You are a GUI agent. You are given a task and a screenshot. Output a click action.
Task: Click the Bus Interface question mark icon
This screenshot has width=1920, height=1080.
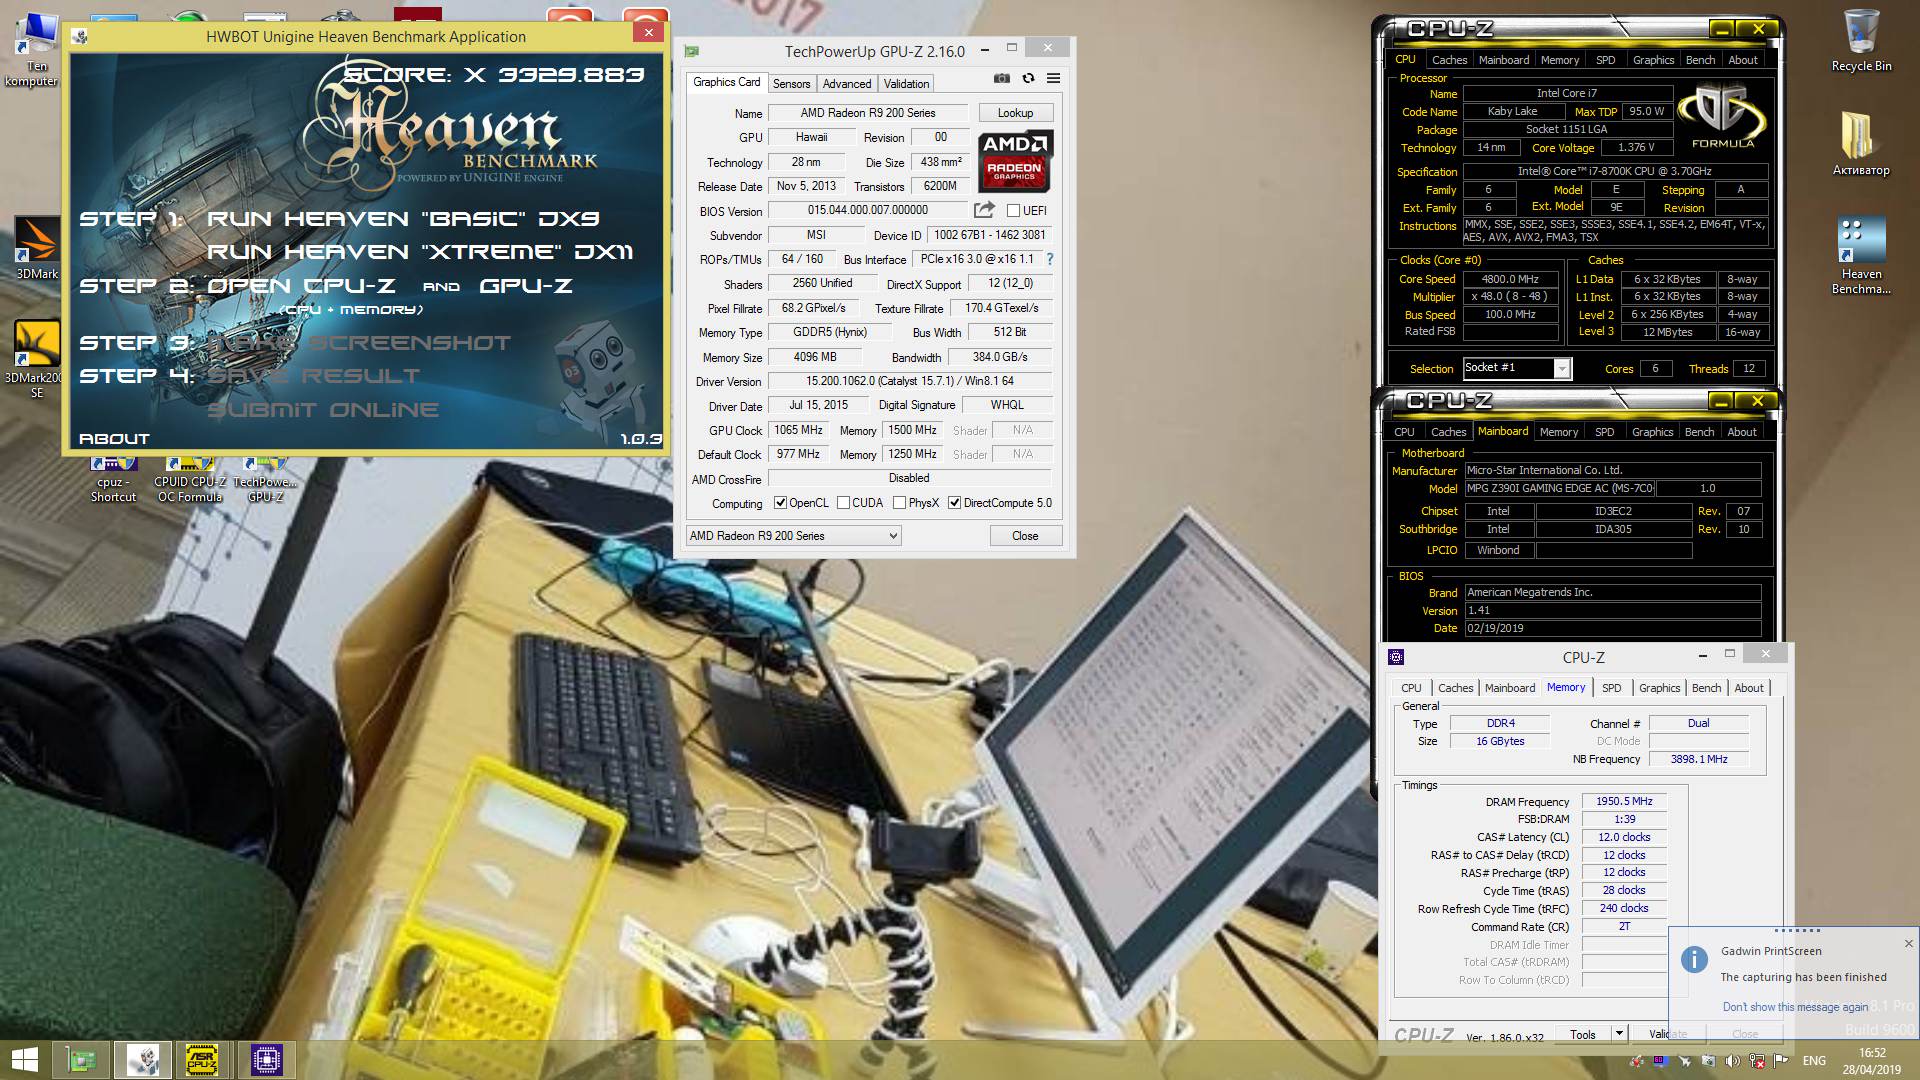tap(1049, 259)
